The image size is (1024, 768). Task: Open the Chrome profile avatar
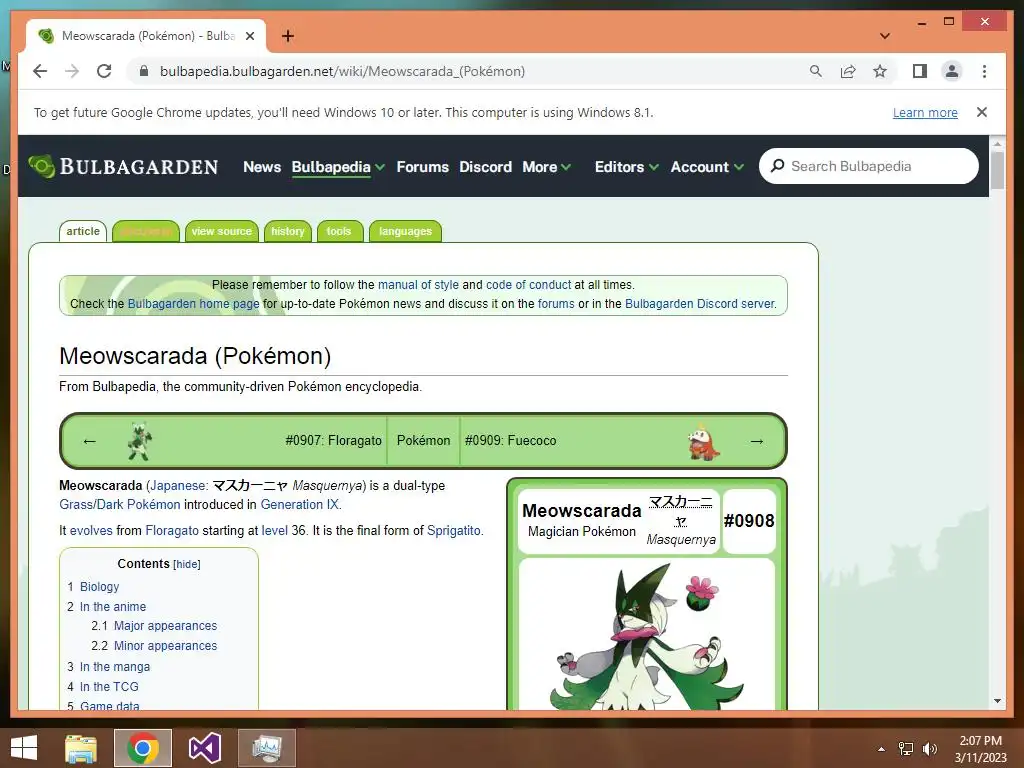click(x=952, y=71)
